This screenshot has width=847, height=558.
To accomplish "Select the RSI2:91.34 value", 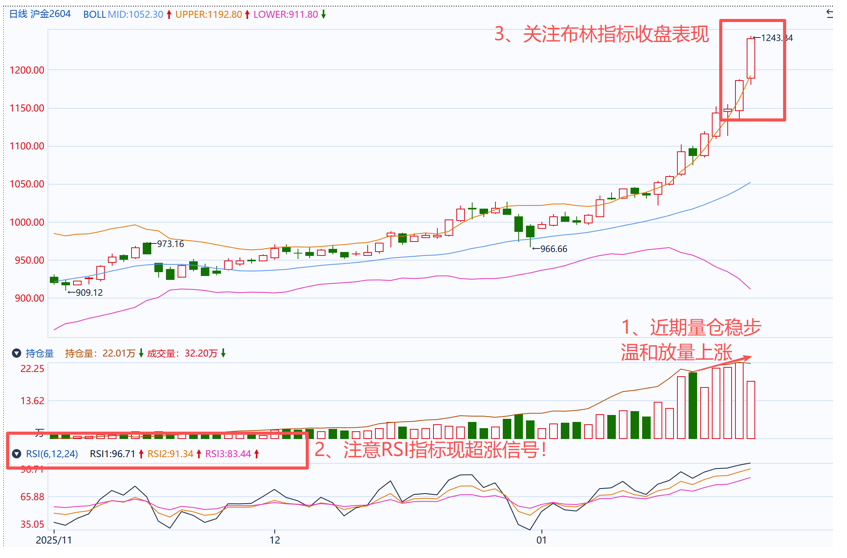I will click(x=170, y=454).
